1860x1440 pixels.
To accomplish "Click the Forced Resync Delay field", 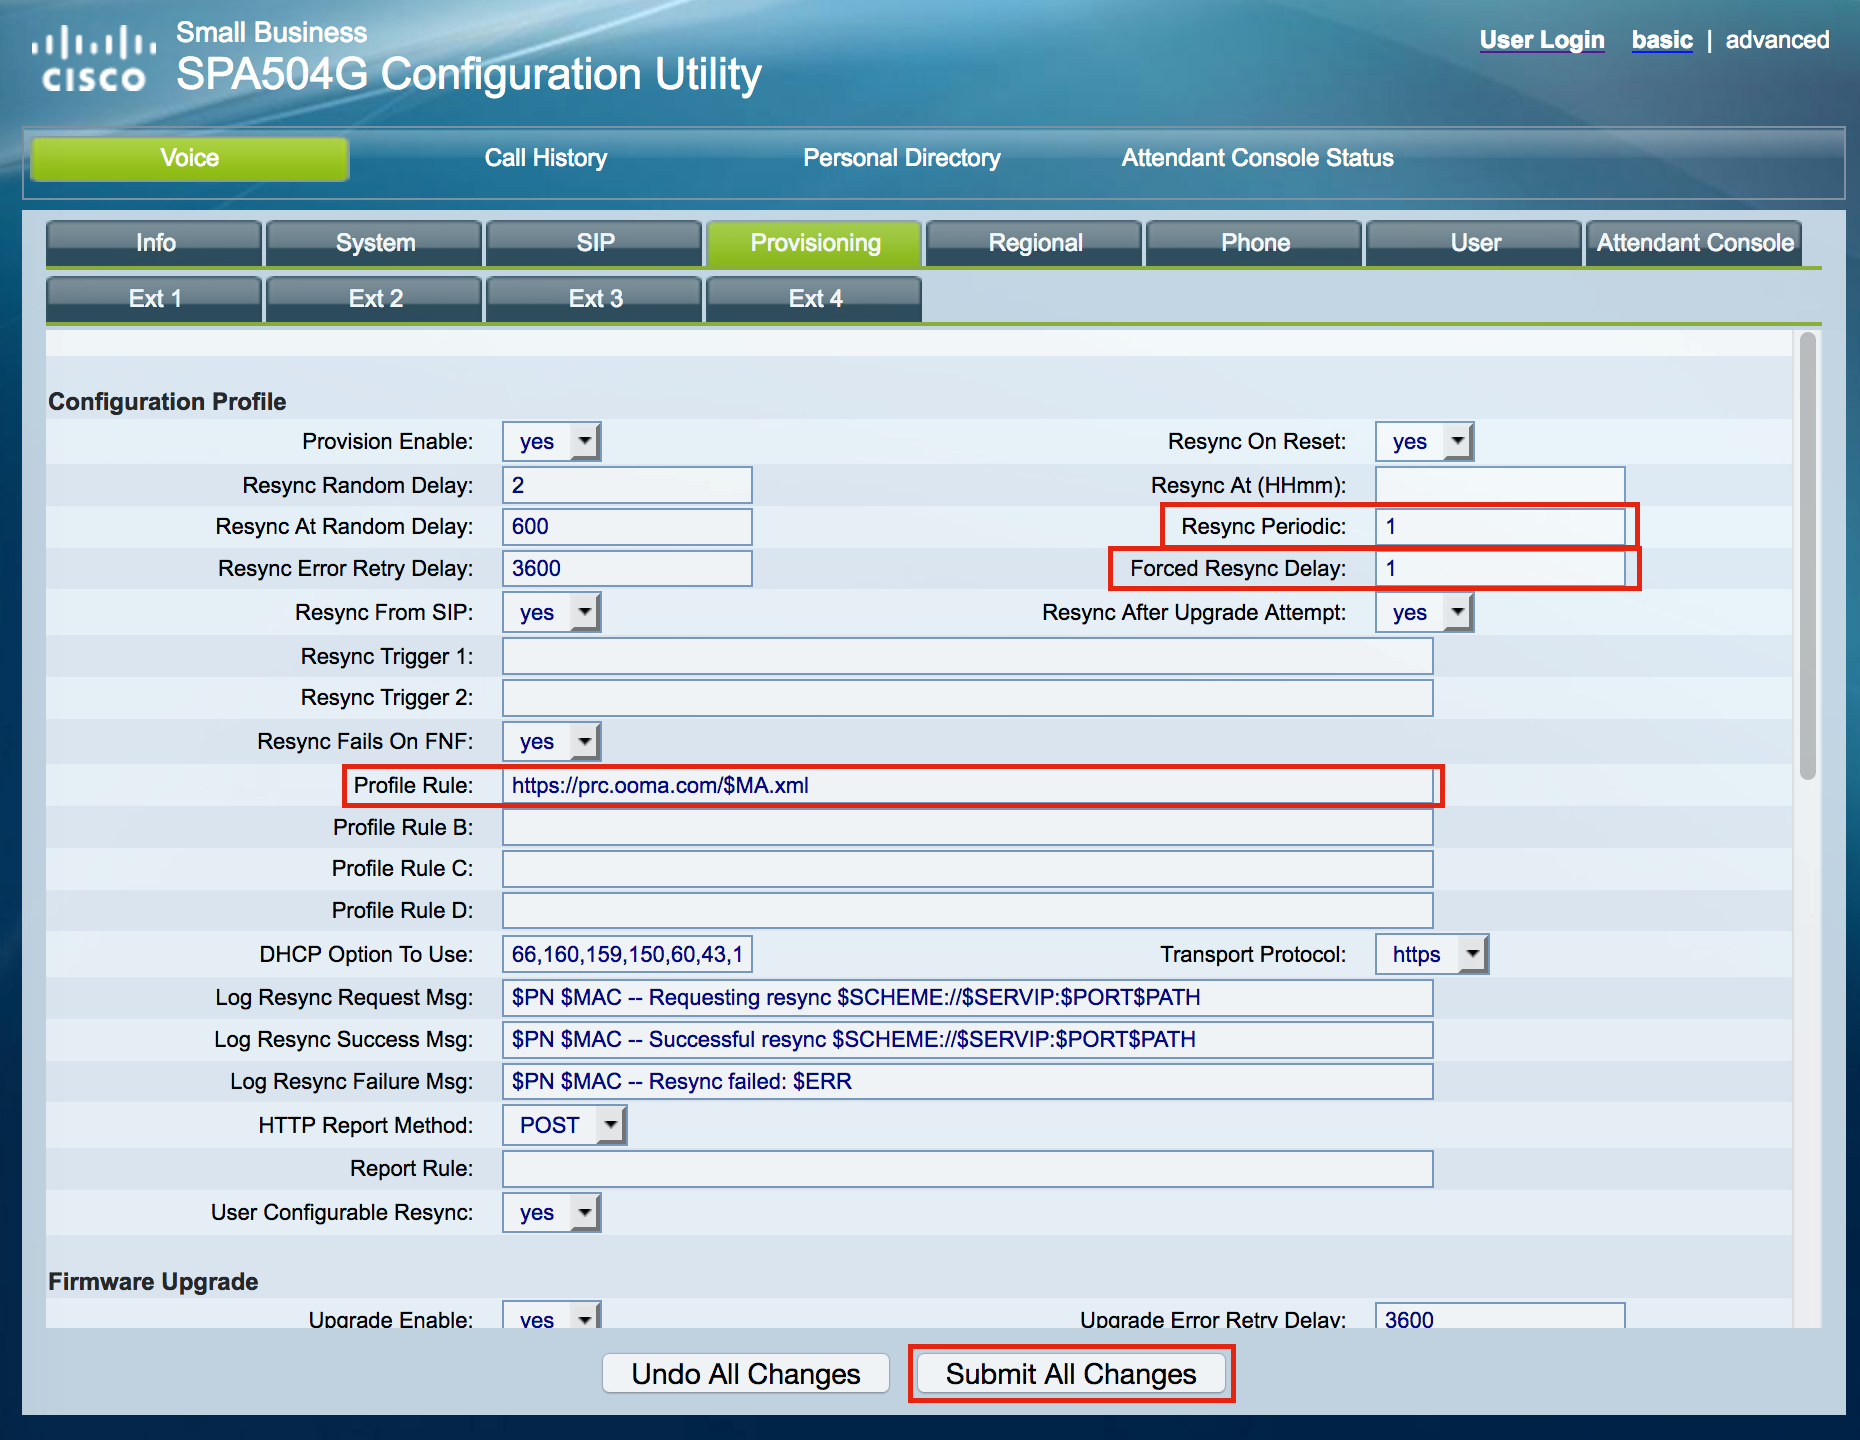I will coord(1499,569).
